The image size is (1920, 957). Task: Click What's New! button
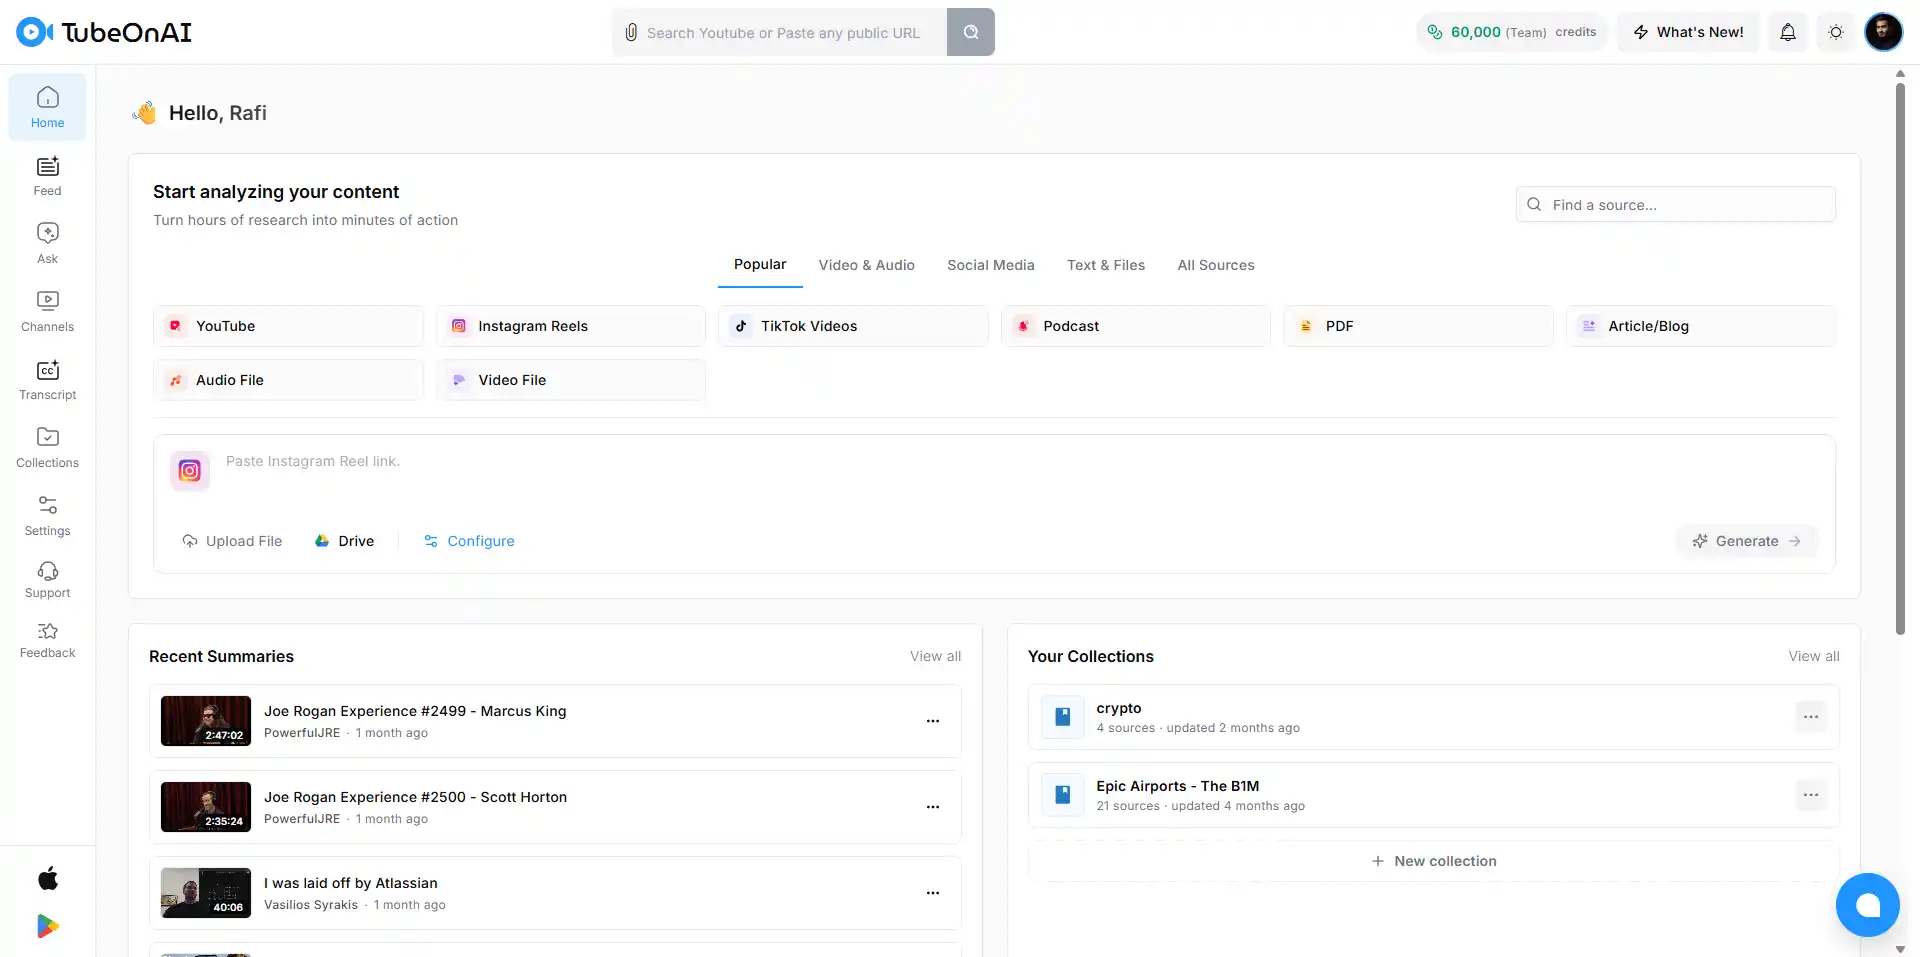(1688, 32)
